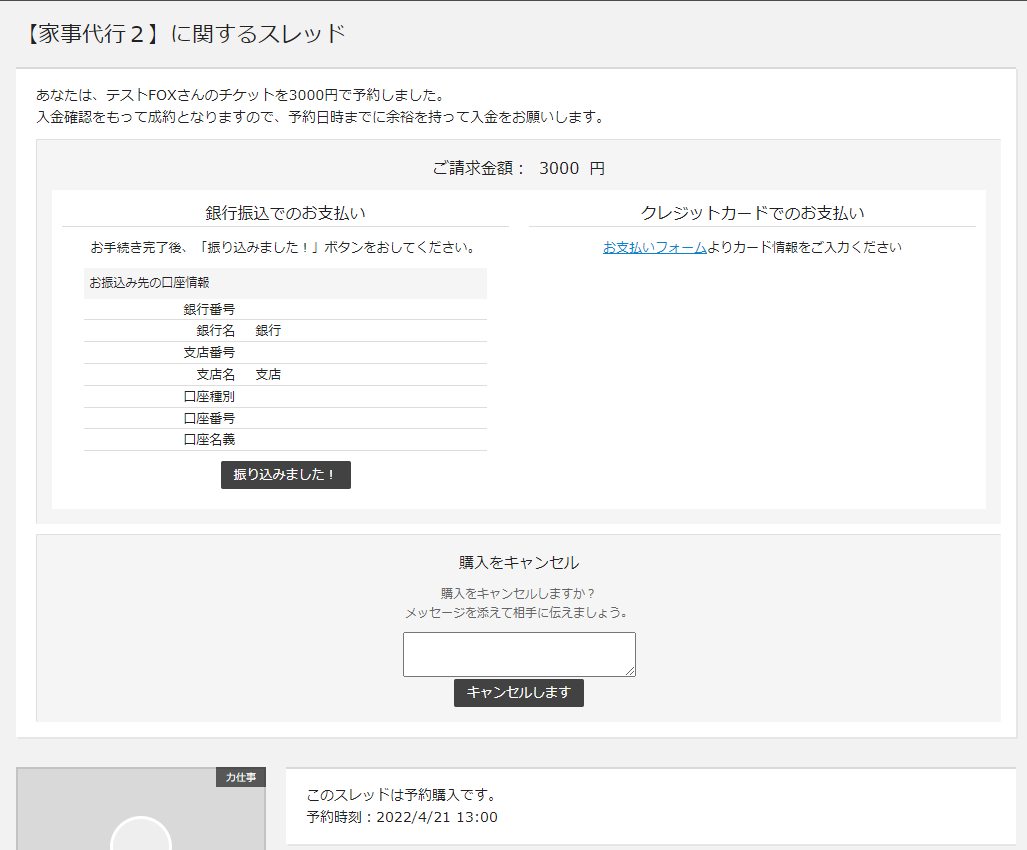1027x850 pixels.
Task: Select the 口座名義 row label
Action: point(209,440)
